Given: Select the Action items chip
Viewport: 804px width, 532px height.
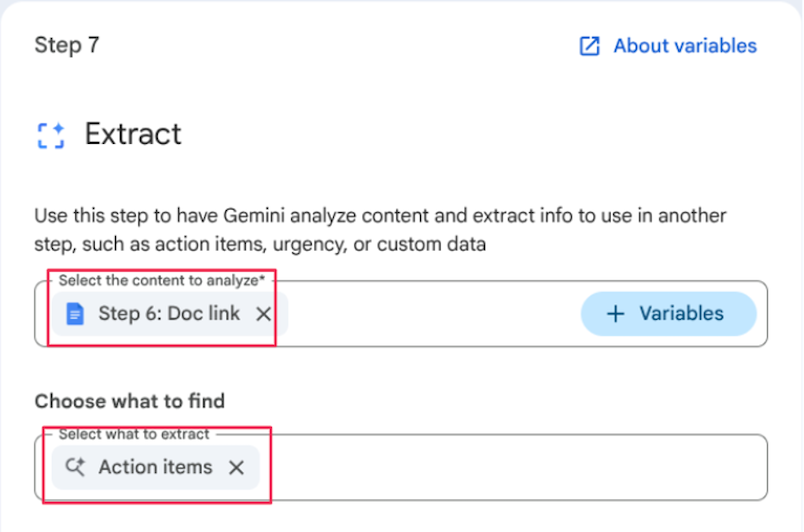Looking at the screenshot, I should [155, 467].
